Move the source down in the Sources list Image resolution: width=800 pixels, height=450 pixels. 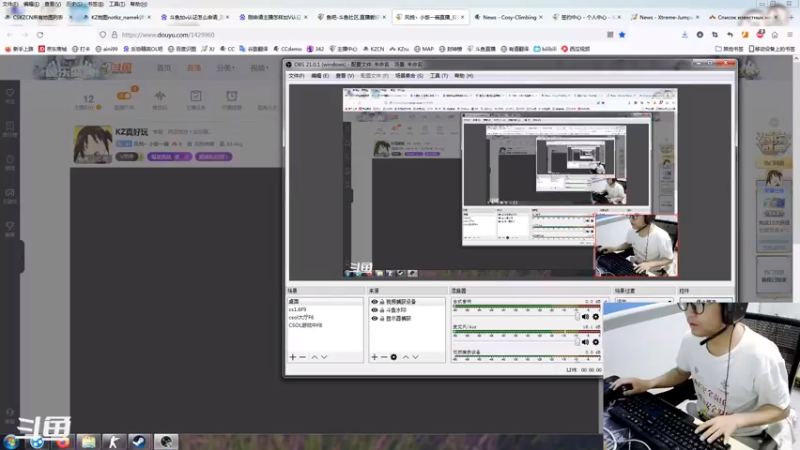coord(416,357)
